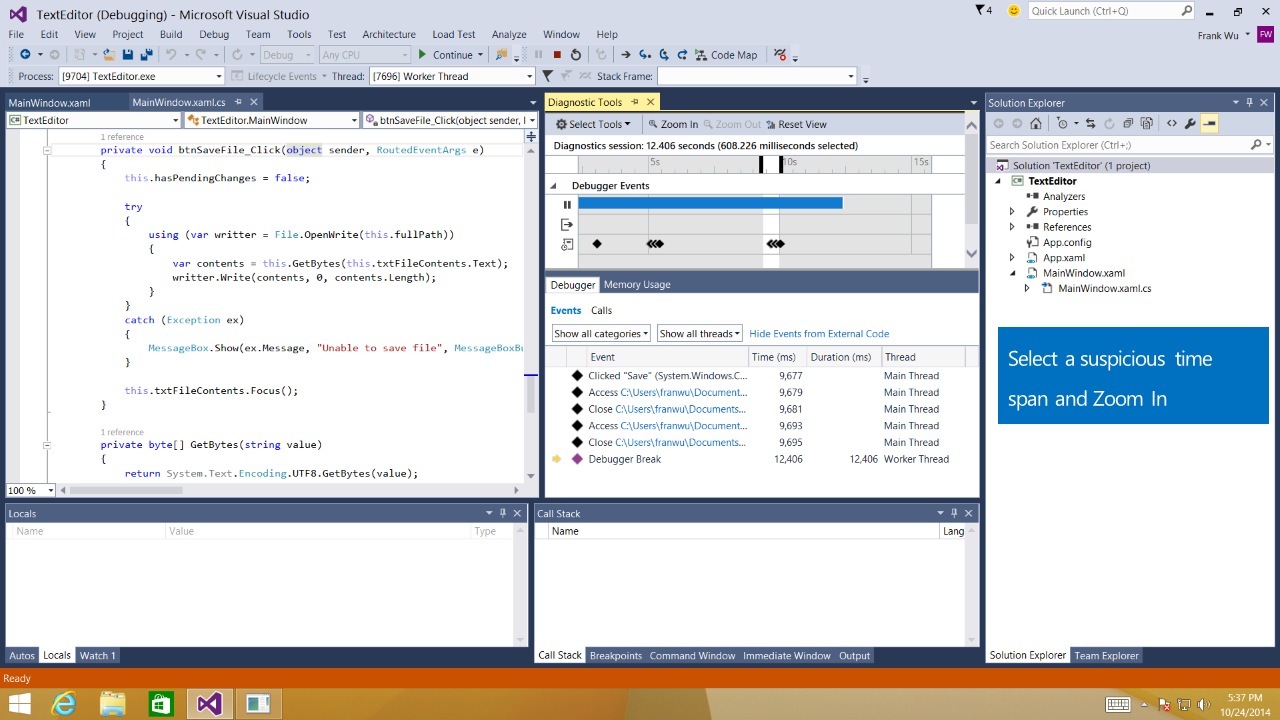The image size is (1280, 720).
Task: Open the Select Tools dropdown
Action: point(594,124)
